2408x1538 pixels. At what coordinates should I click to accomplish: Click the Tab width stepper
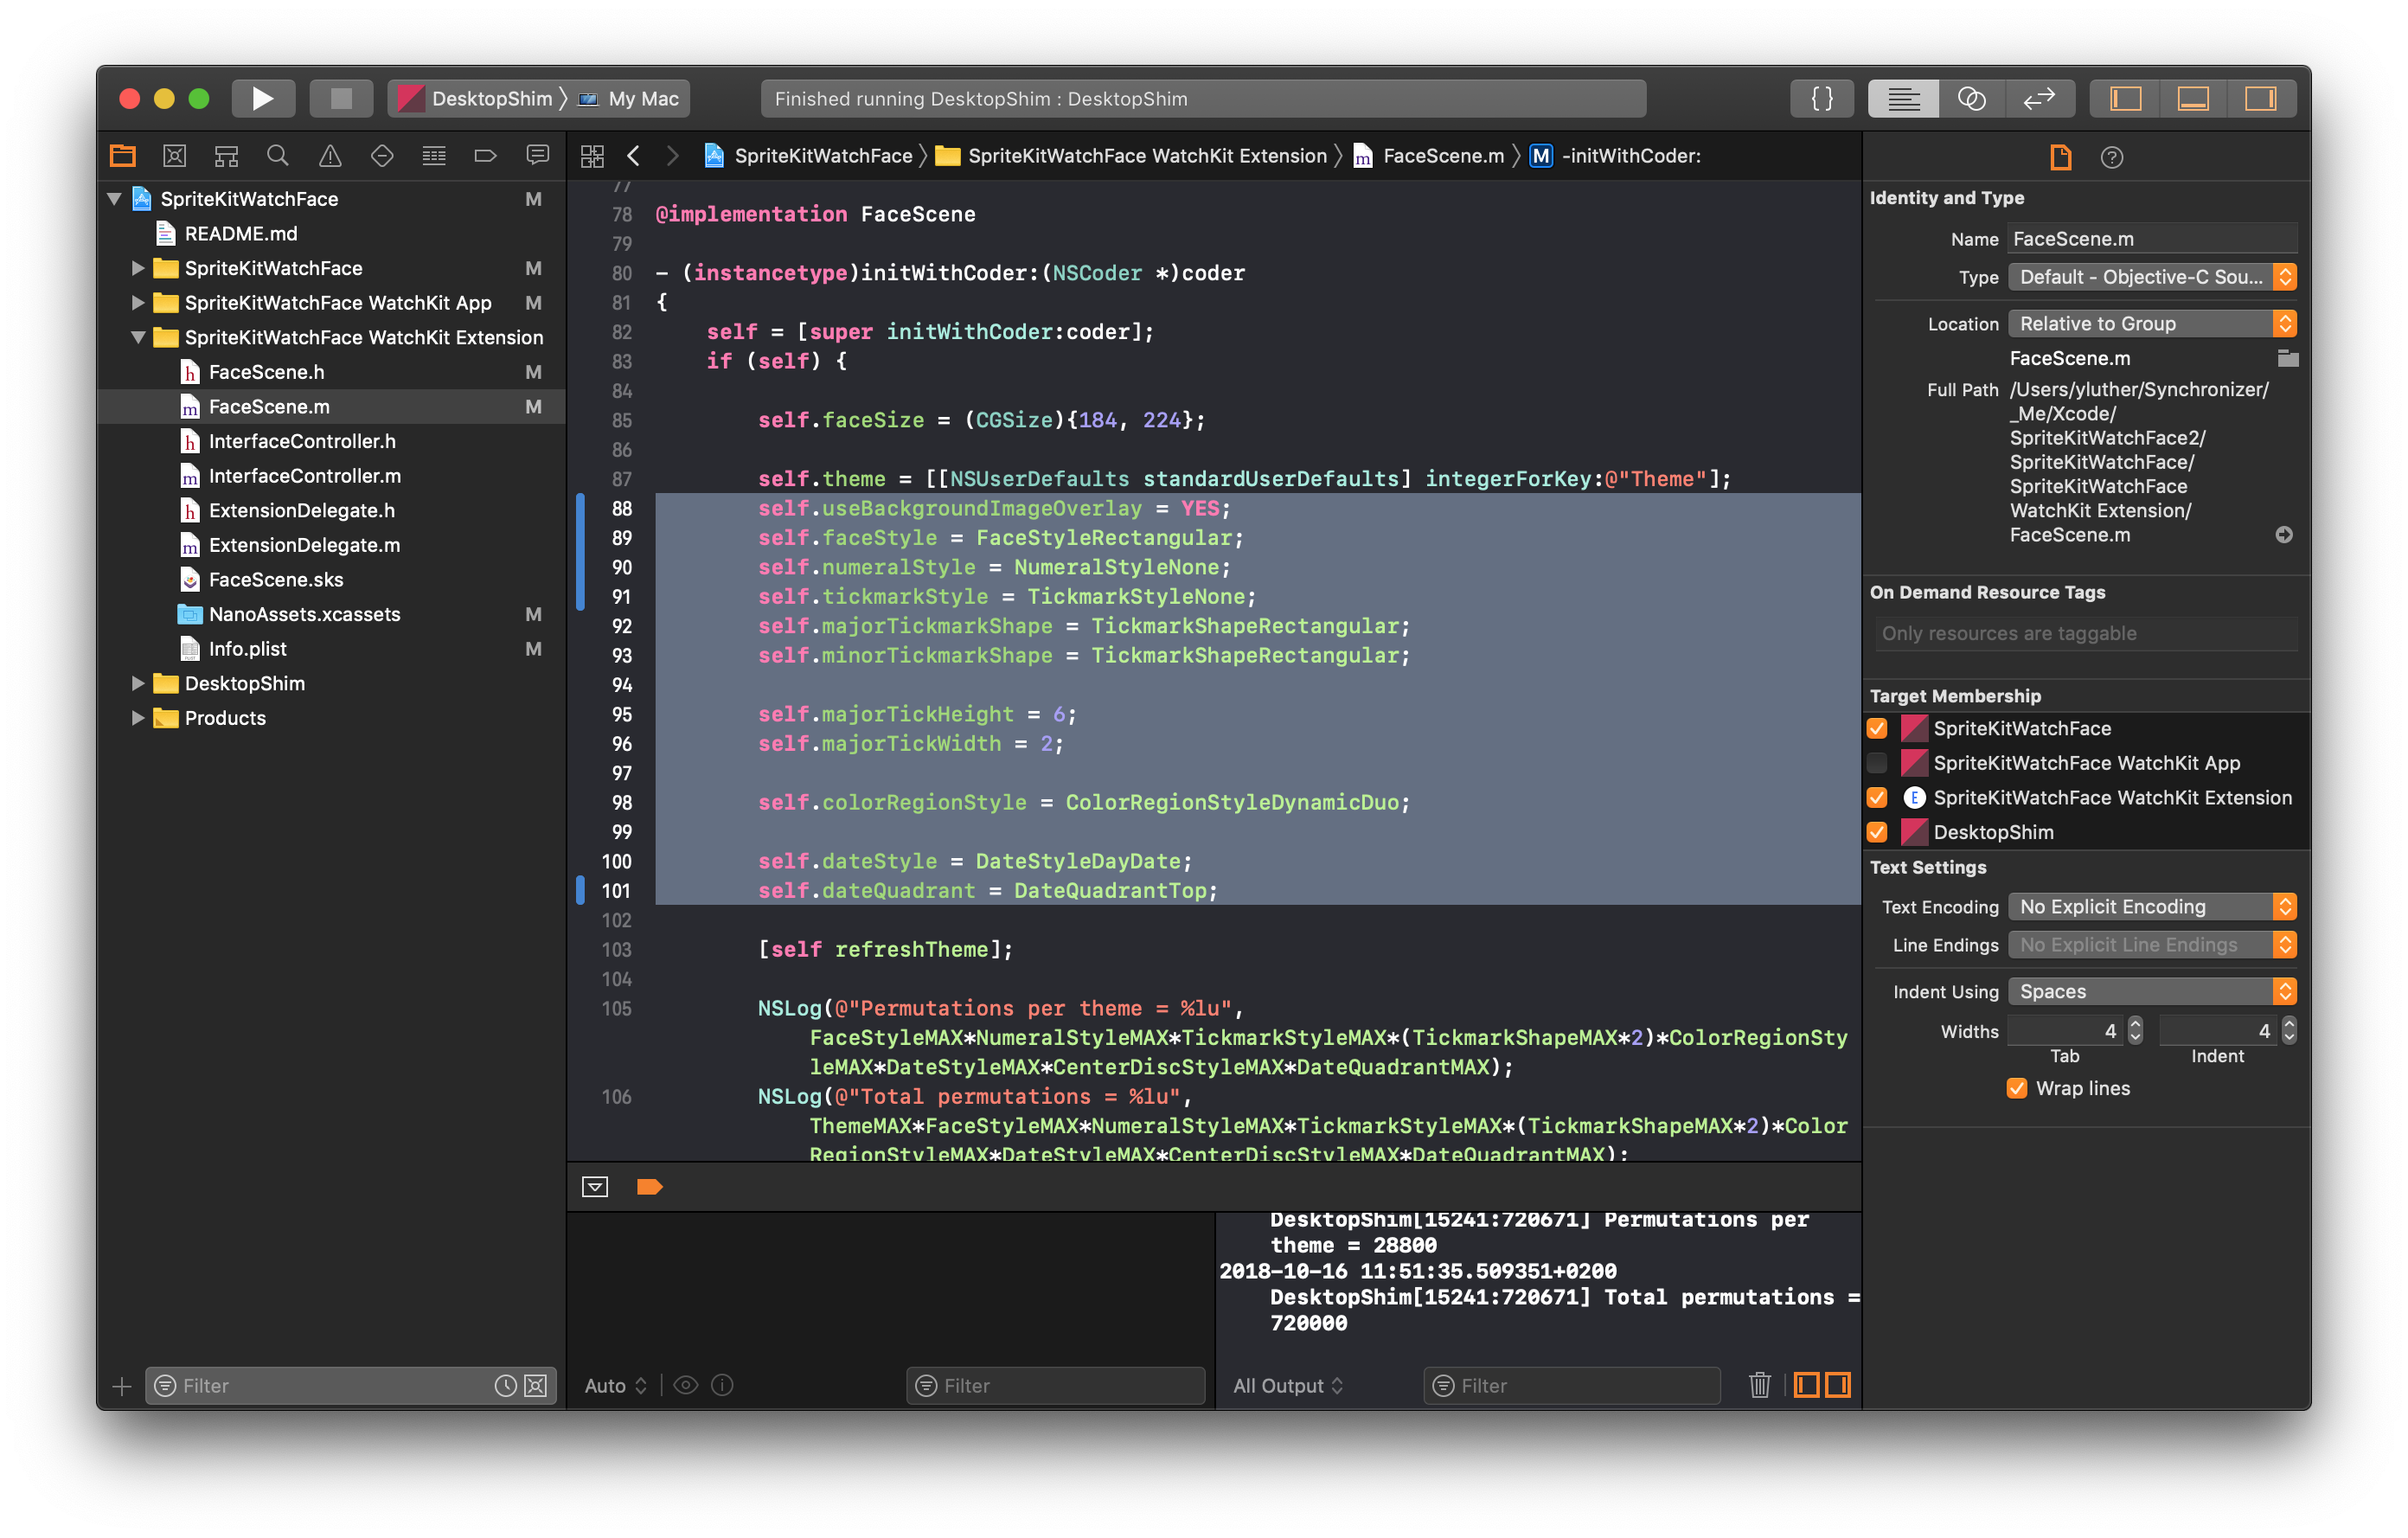tap(2135, 1030)
